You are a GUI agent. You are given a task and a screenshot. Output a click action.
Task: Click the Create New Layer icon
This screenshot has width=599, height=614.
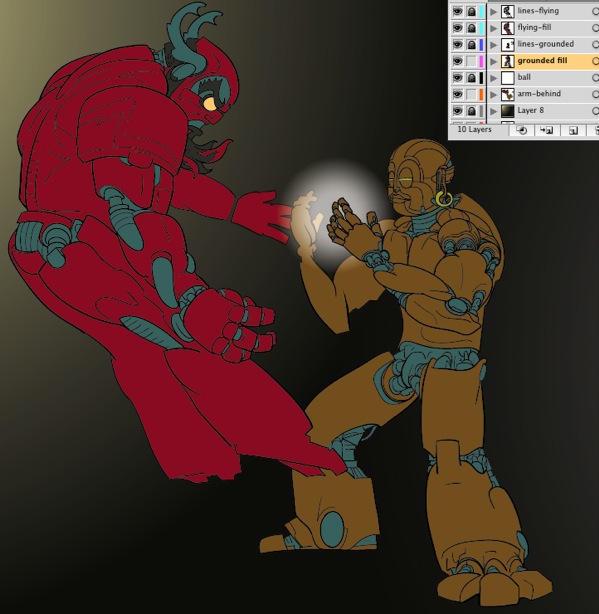[573, 130]
